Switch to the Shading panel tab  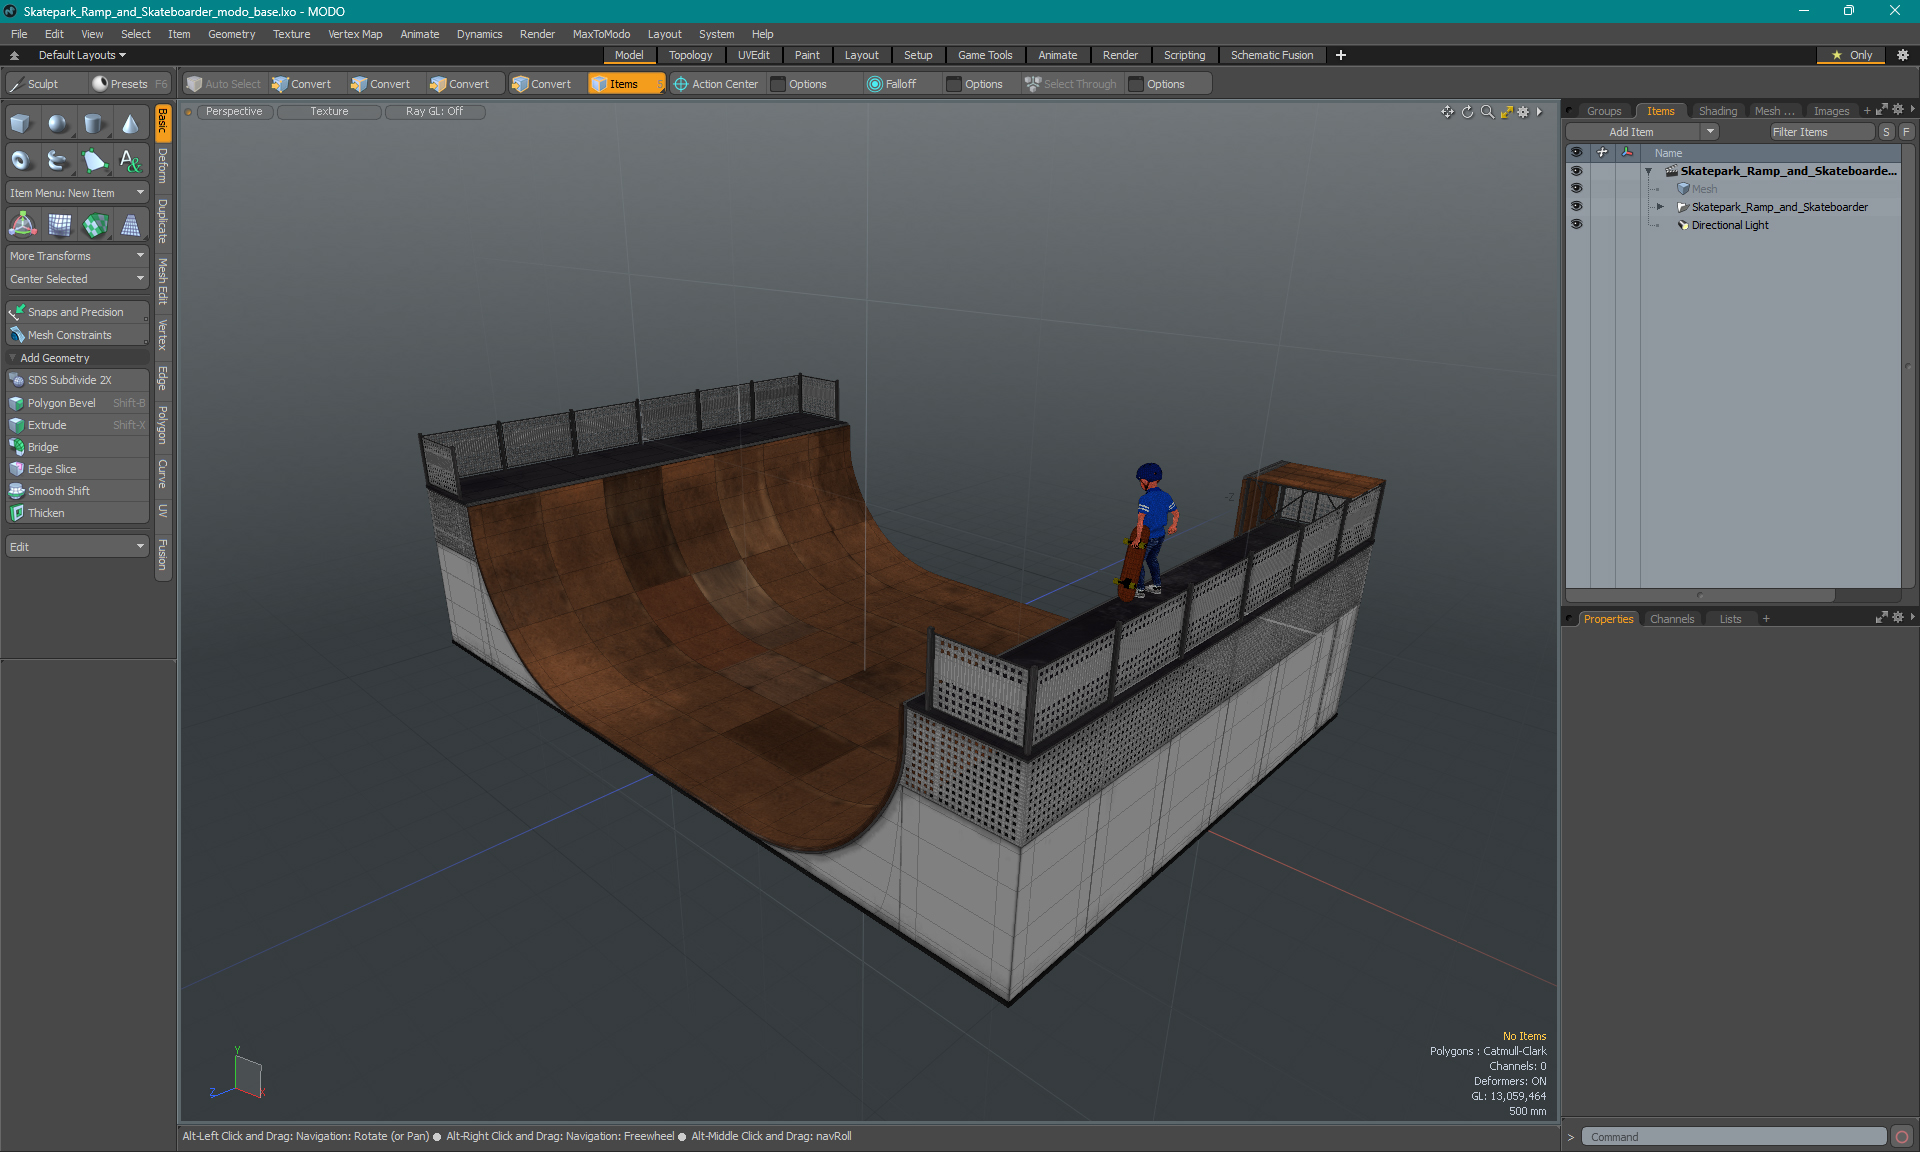click(x=1717, y=111)
